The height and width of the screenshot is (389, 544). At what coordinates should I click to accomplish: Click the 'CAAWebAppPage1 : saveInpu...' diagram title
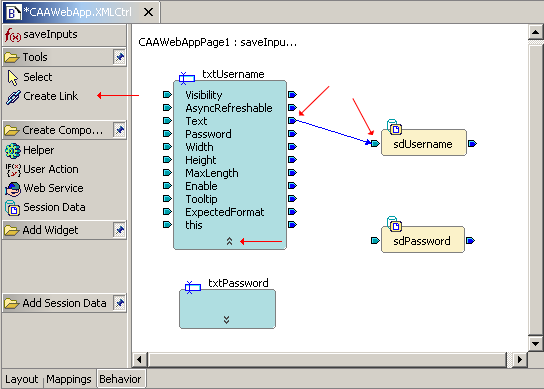click(x=218, y=42)
